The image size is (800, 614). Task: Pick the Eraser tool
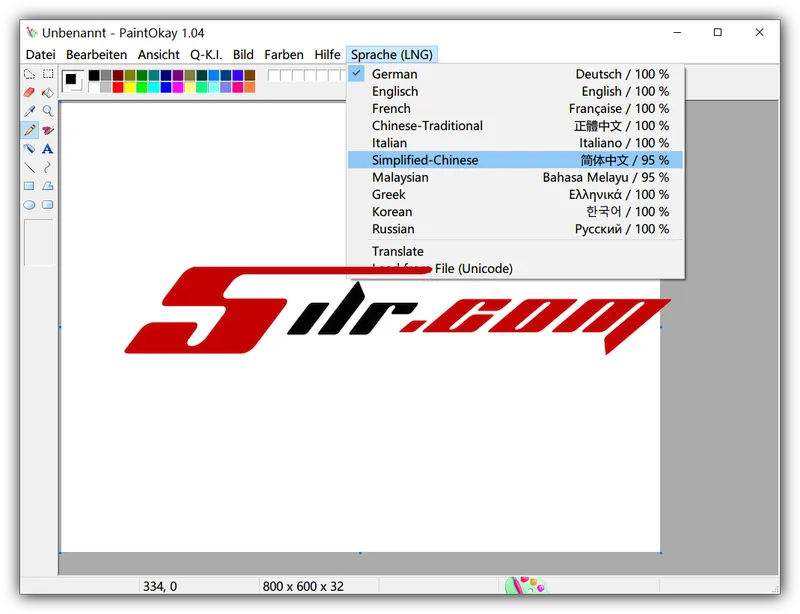[30, 92]
